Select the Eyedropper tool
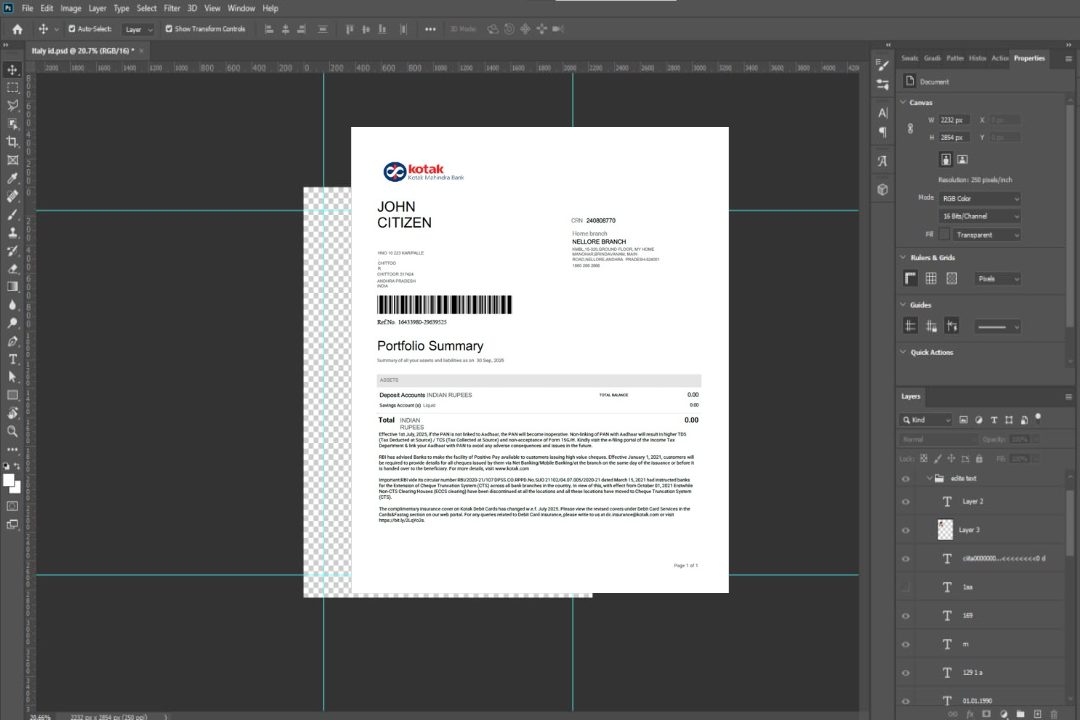Screen dimensions: 1080x720 (12, 178)
